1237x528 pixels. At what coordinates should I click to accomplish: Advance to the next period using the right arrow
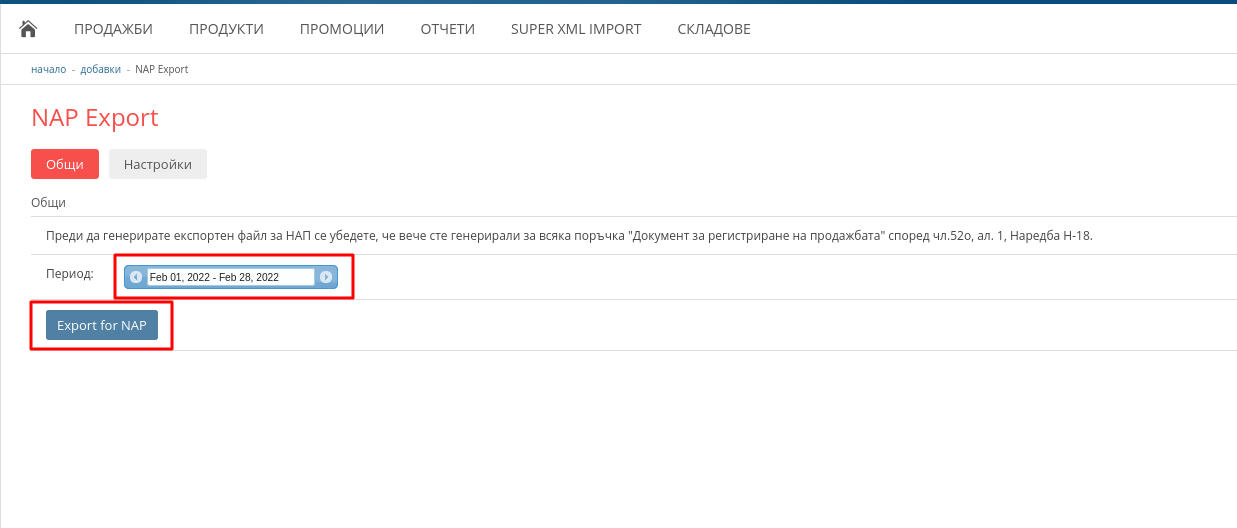click(326, 277)
